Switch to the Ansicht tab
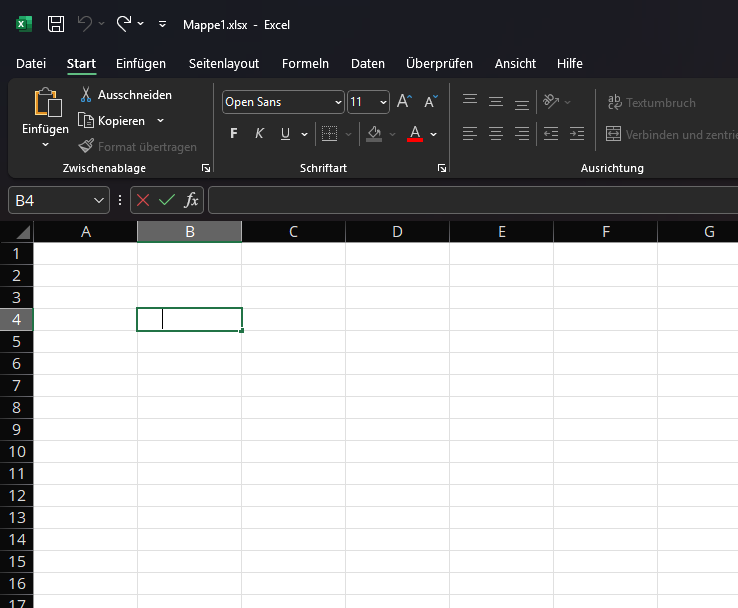 (x=515, y=64)
